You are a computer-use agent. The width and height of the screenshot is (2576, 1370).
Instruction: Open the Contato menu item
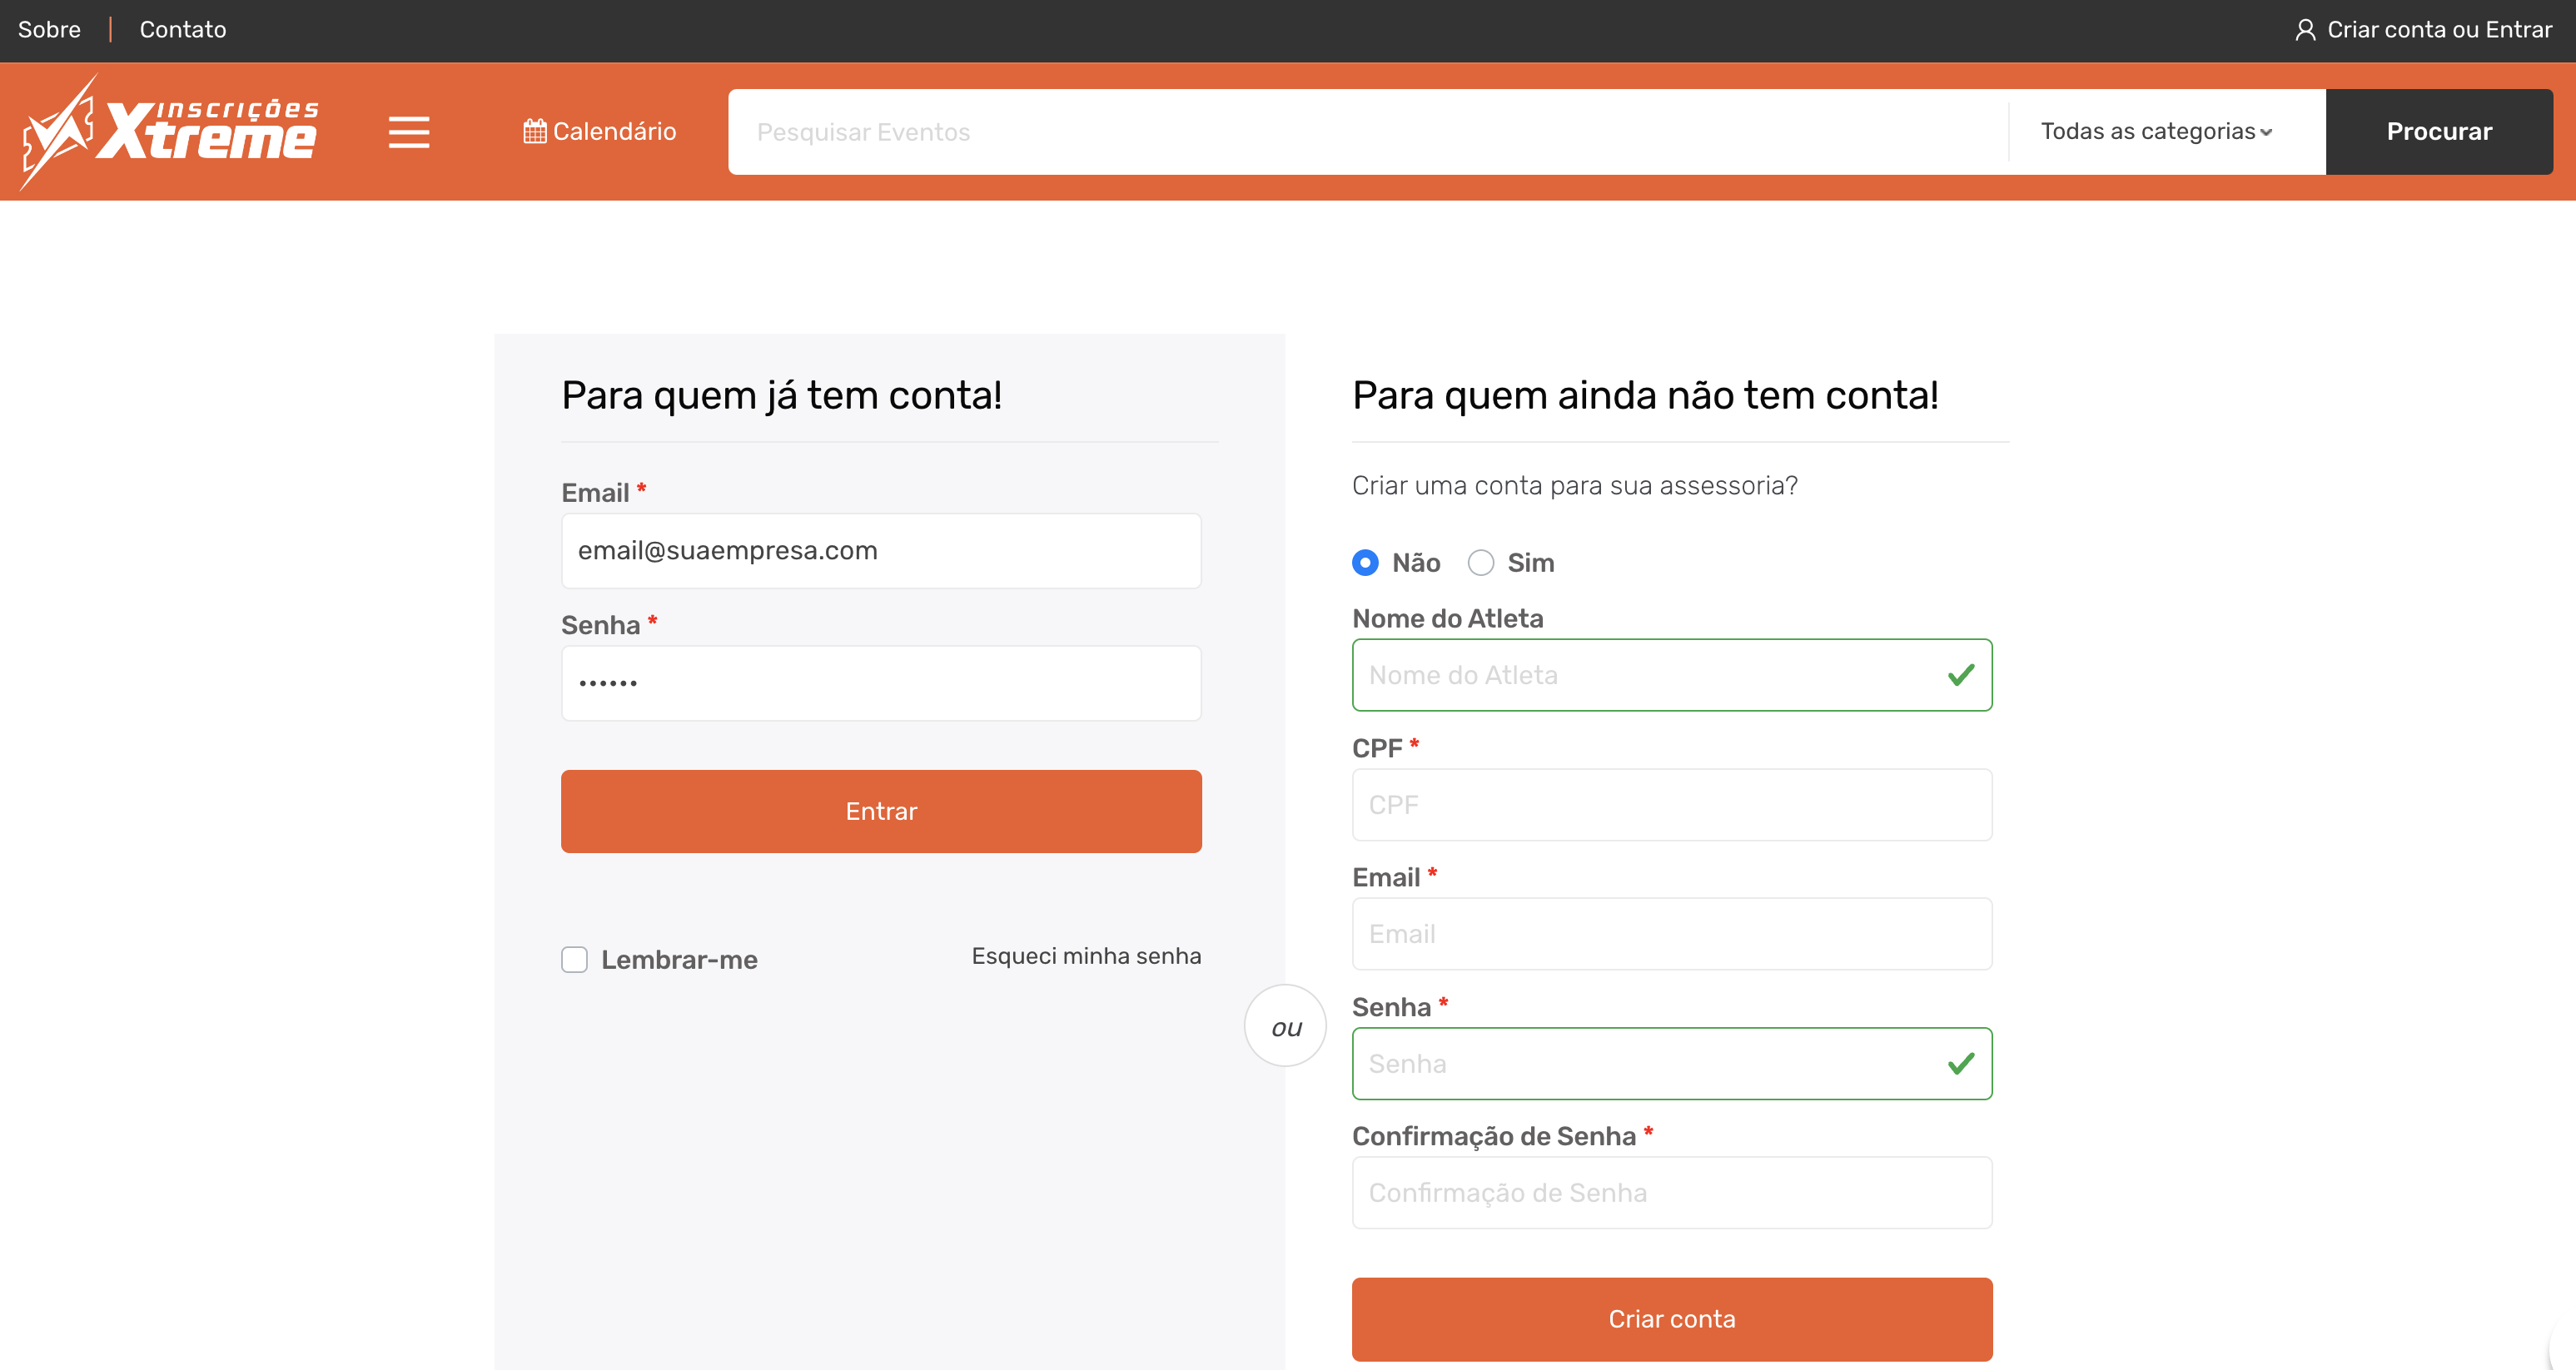point(183,30)
